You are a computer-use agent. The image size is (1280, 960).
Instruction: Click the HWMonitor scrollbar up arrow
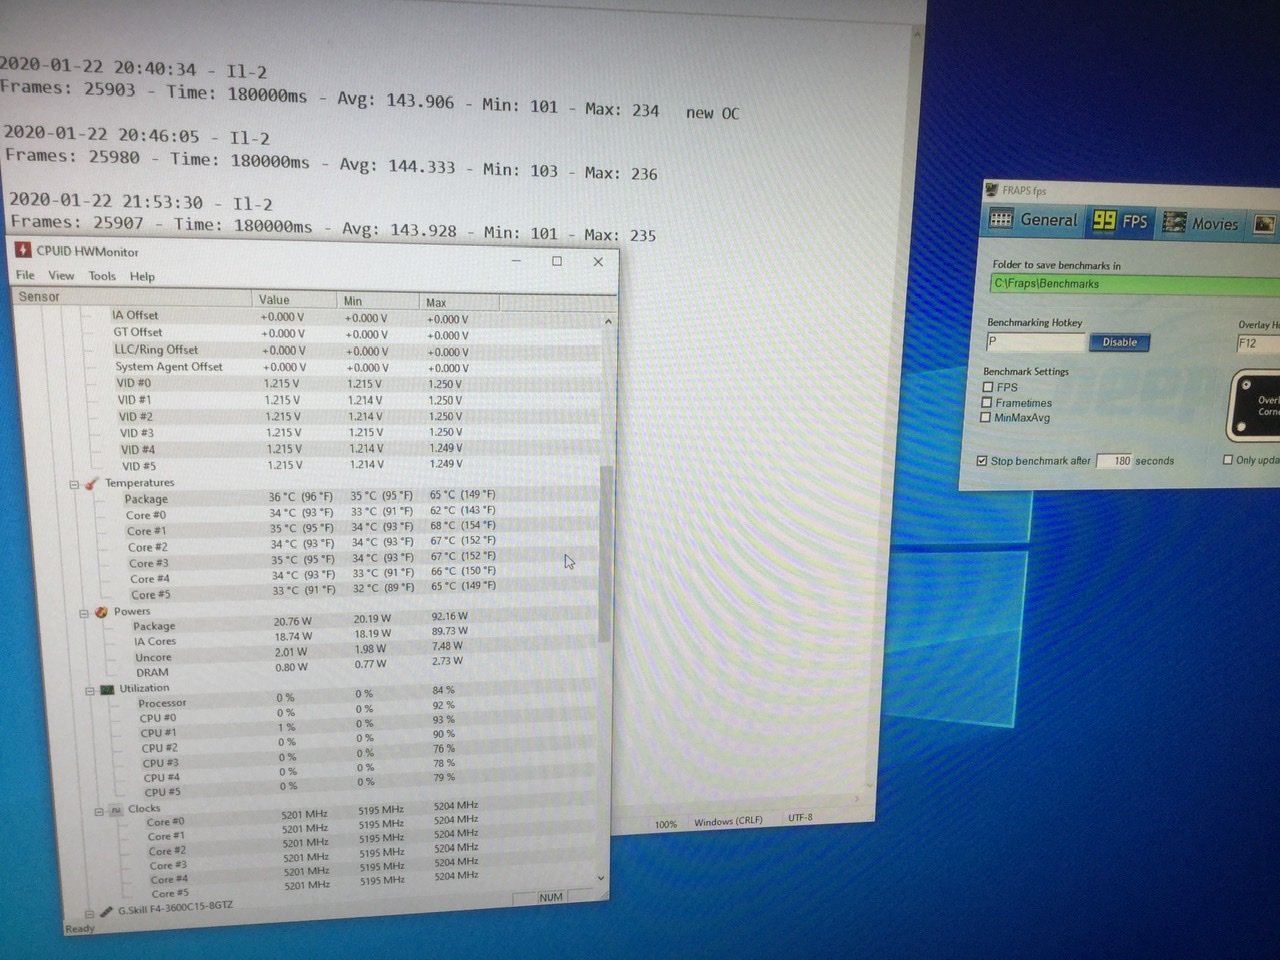[607, 322]
